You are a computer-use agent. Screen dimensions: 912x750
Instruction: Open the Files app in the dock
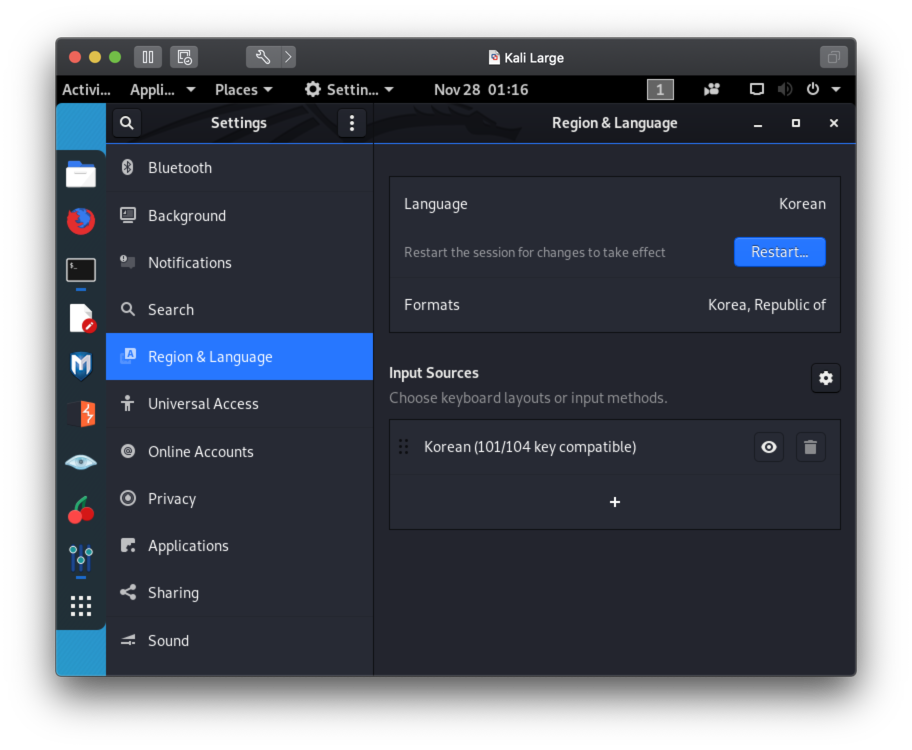tap(81, 174)
